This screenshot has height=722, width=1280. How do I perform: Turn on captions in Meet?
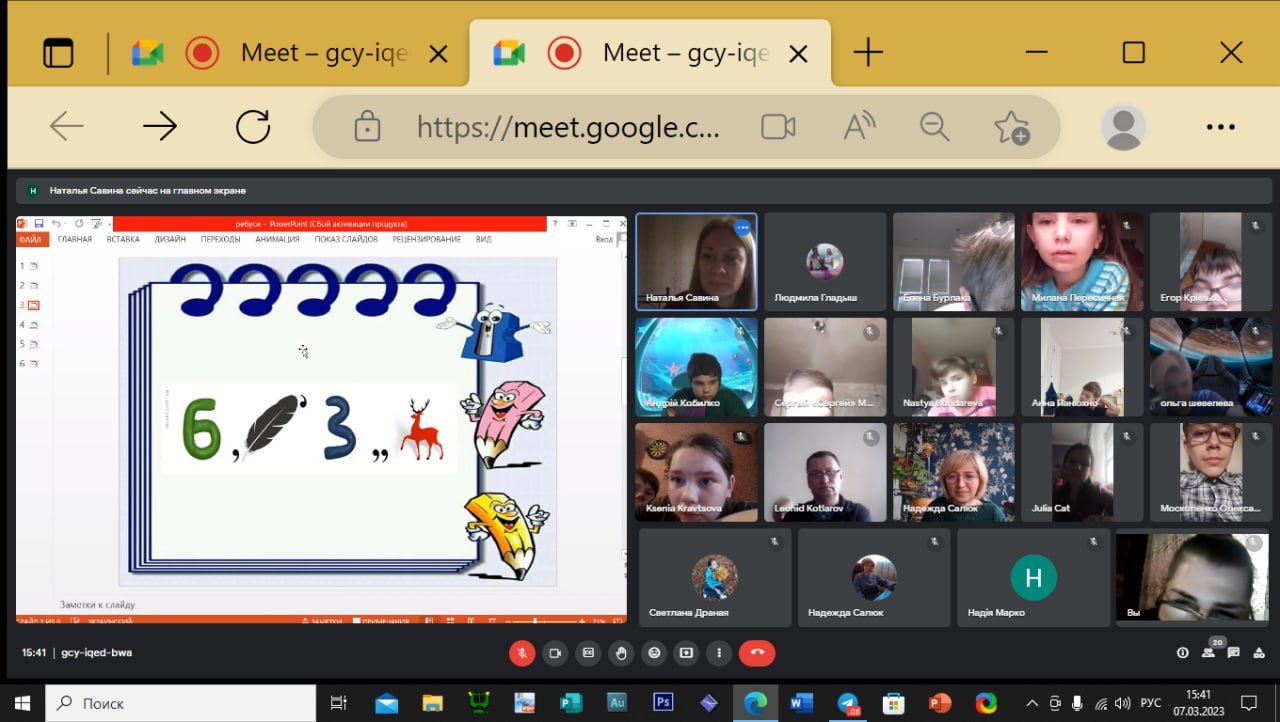[x=588, y=653]
